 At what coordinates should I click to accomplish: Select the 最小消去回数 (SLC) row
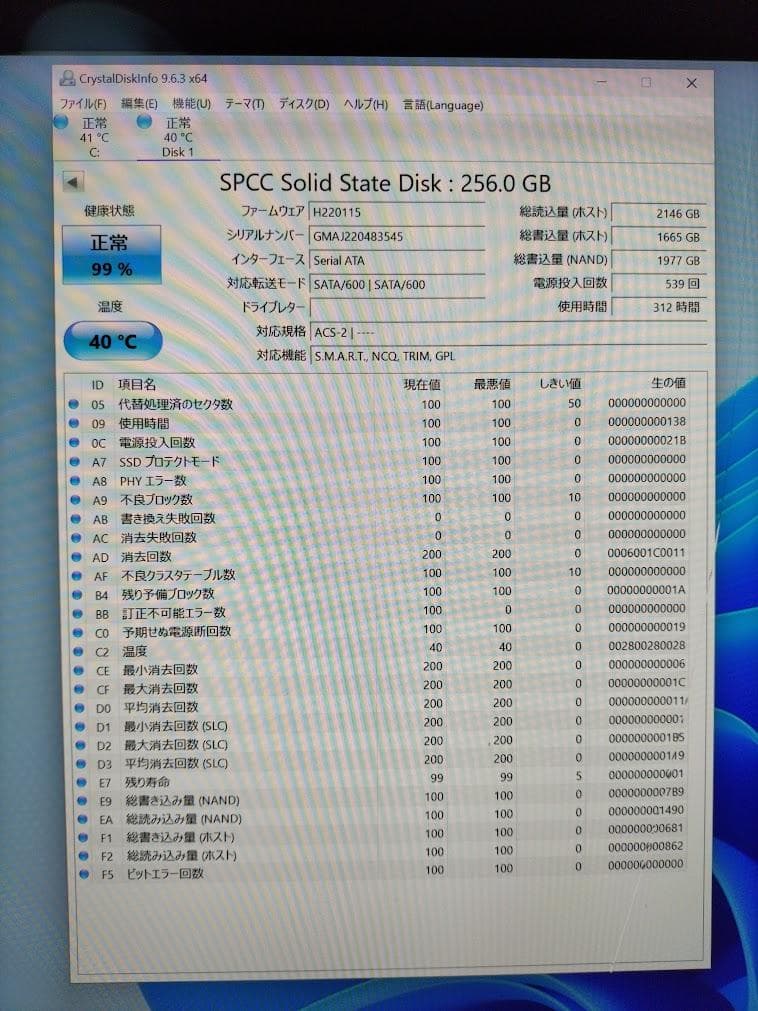381,725
